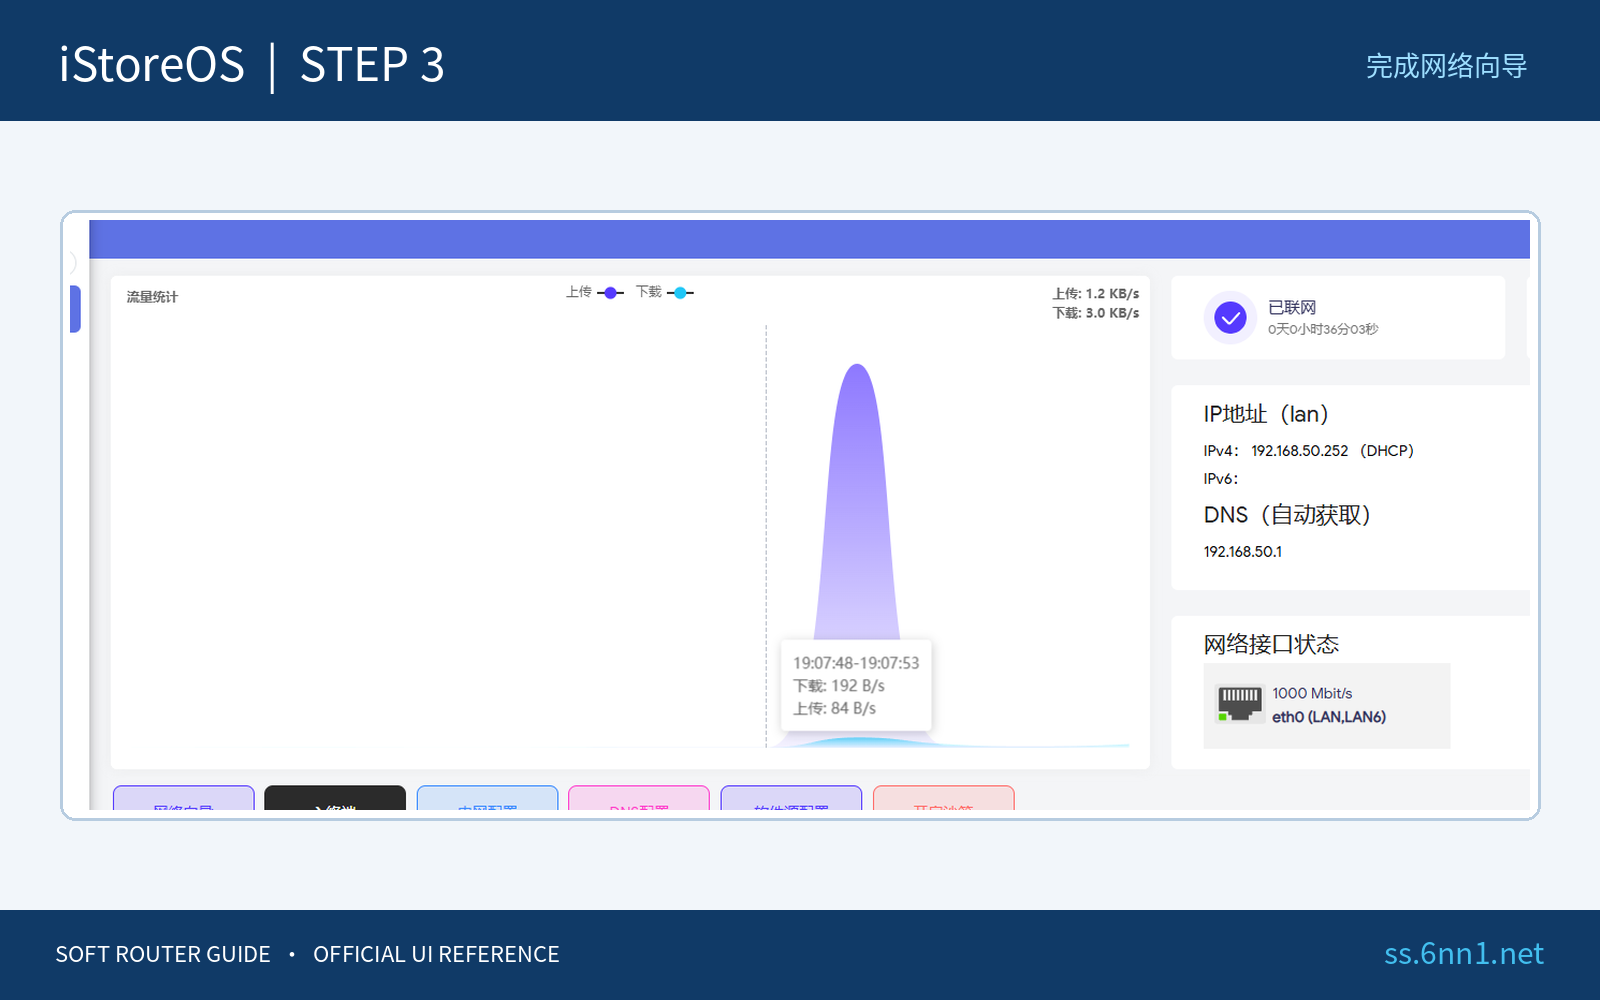The image size is (1600, 1000).
Task: Open the ss.6nn1.net footer link
Action: (1464, 954)
